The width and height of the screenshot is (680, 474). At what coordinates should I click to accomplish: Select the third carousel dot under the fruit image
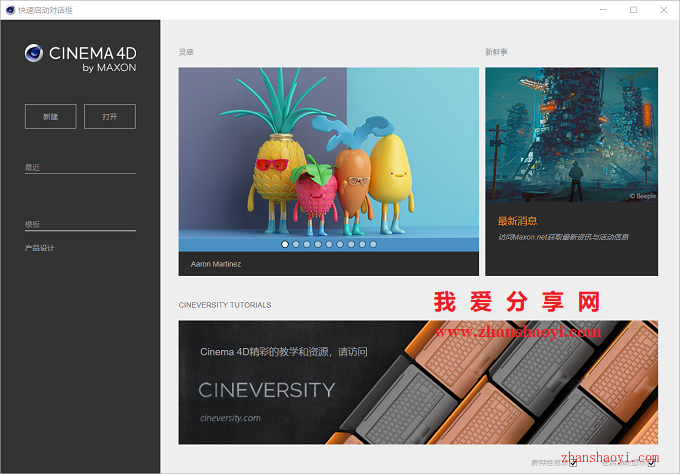point(307,244)
